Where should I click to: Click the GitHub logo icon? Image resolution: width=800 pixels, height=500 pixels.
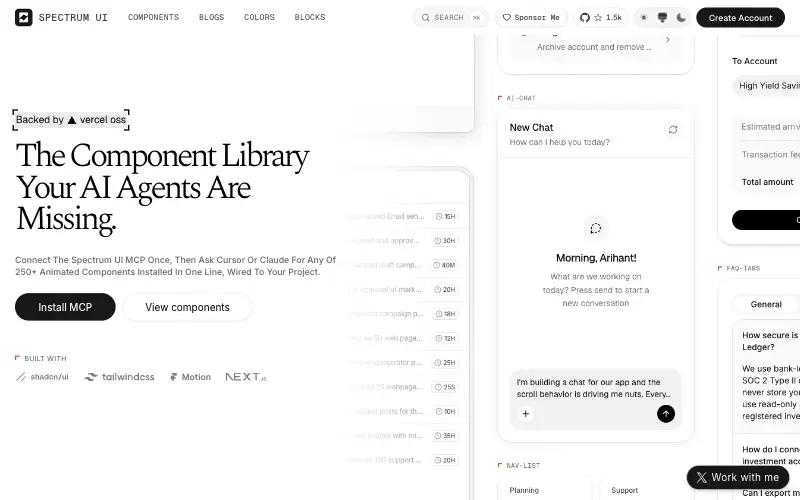tap(585, 17)
